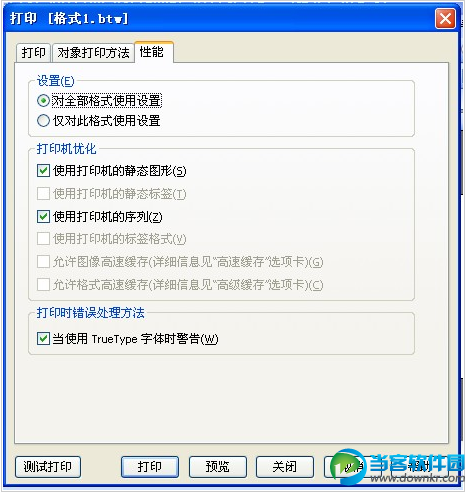Open the 对象打印方法 tab
Screen dimensions: 466x492
(x=93, y=53)
